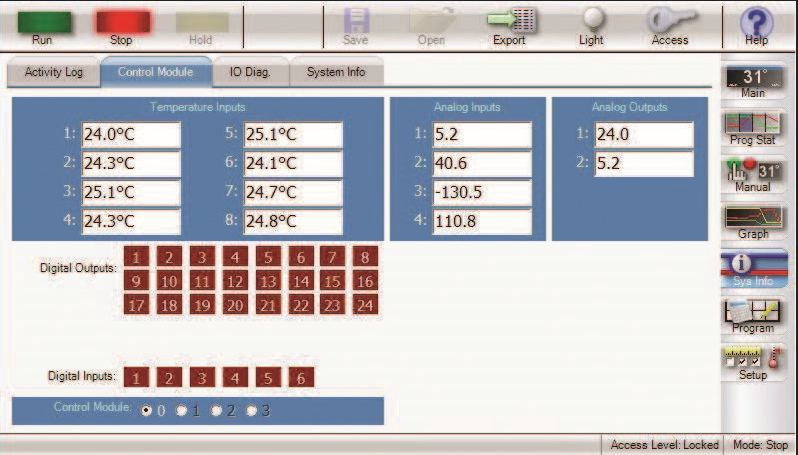Switch to the Activity Log tab
The height and width of the screenshot is (455, 798).
click(x=53, y=72)
